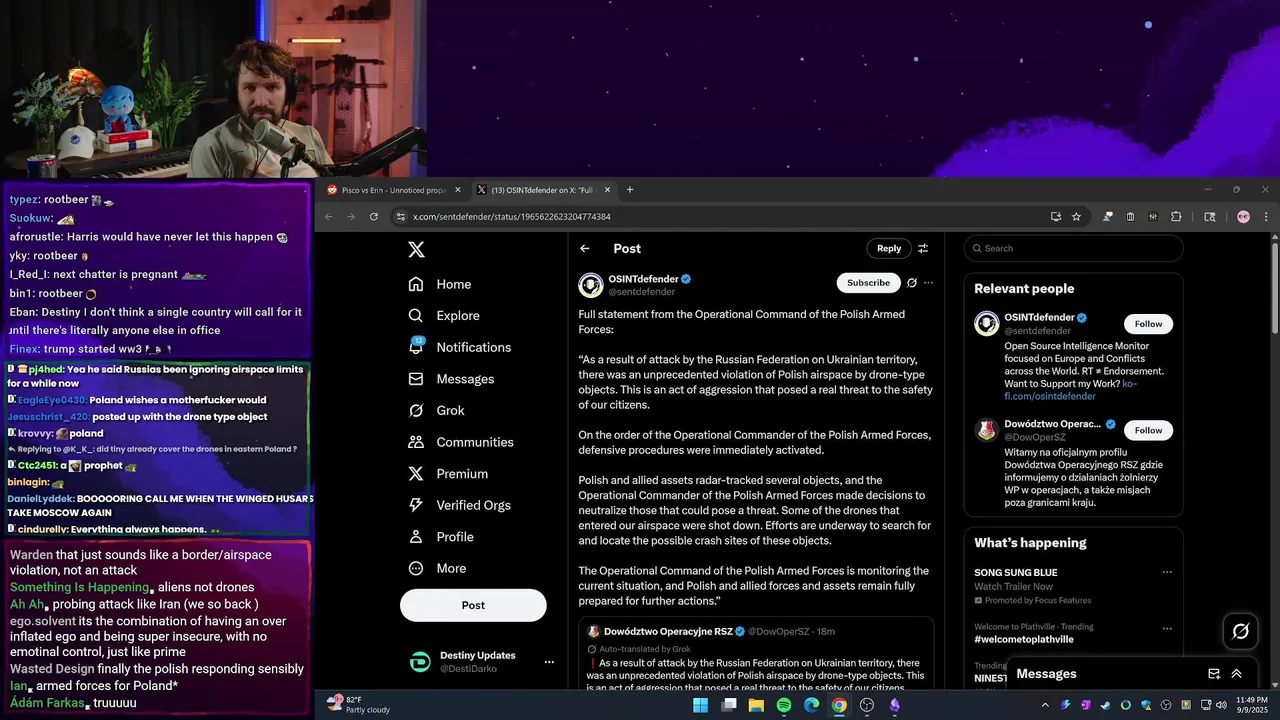
Task: Open Messages from the sidebar menu
Action: click(x=451, y=379)
